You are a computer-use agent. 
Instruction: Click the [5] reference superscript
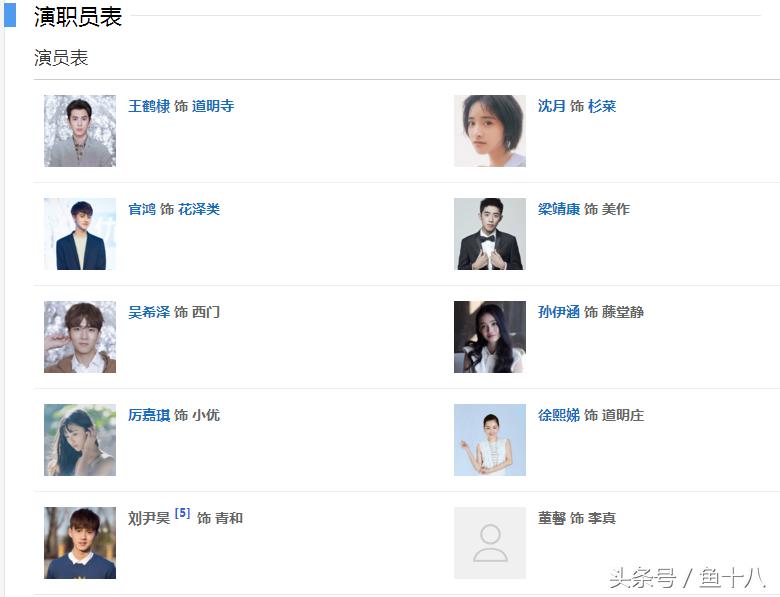point(182,514)
